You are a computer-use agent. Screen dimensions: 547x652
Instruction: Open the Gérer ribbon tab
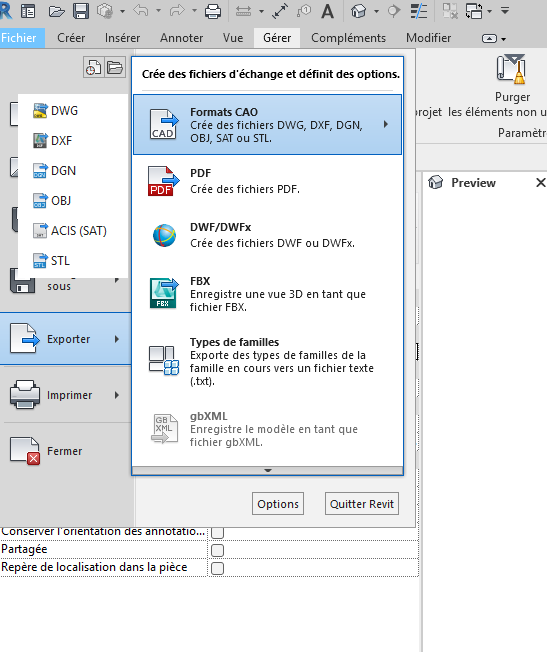(277, 38)
